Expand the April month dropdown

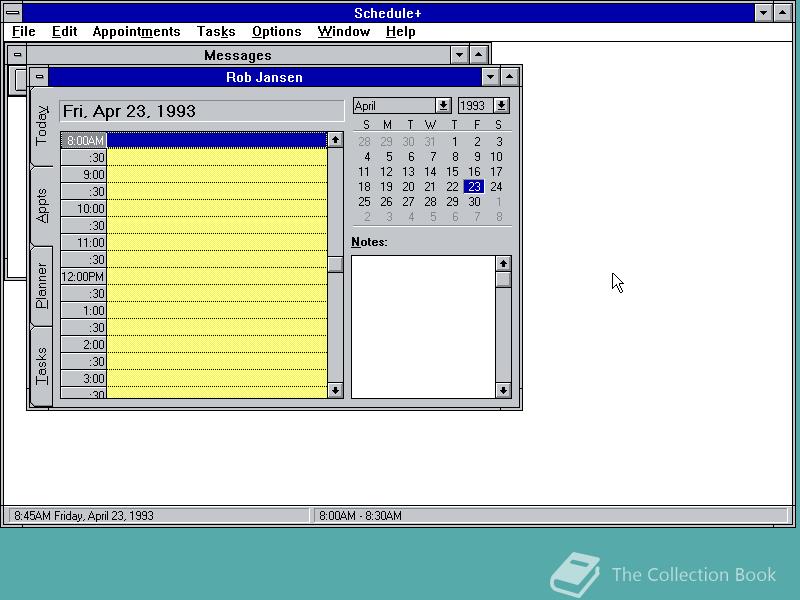pos(443,106)
